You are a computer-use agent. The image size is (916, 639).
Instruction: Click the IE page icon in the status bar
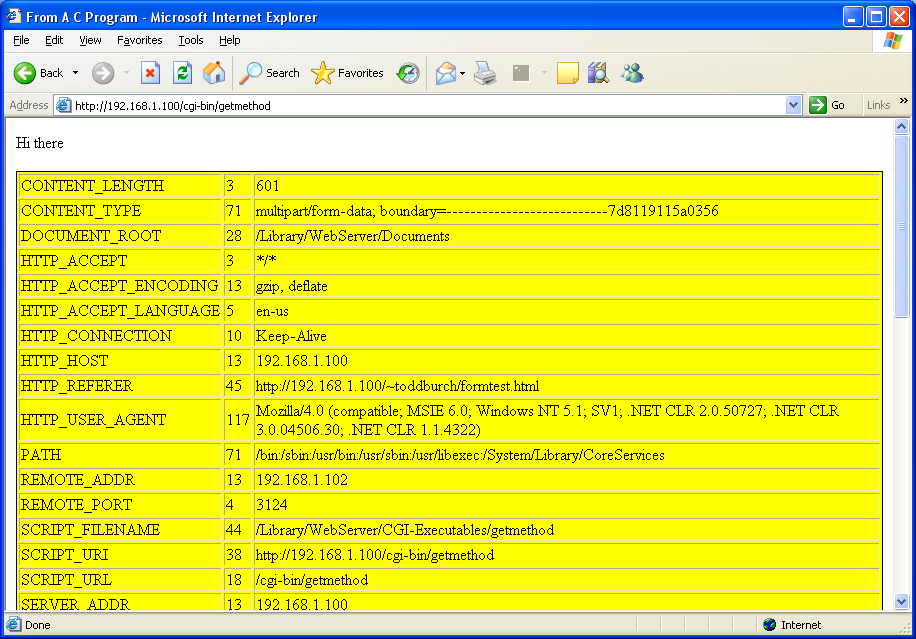point(14,624)
